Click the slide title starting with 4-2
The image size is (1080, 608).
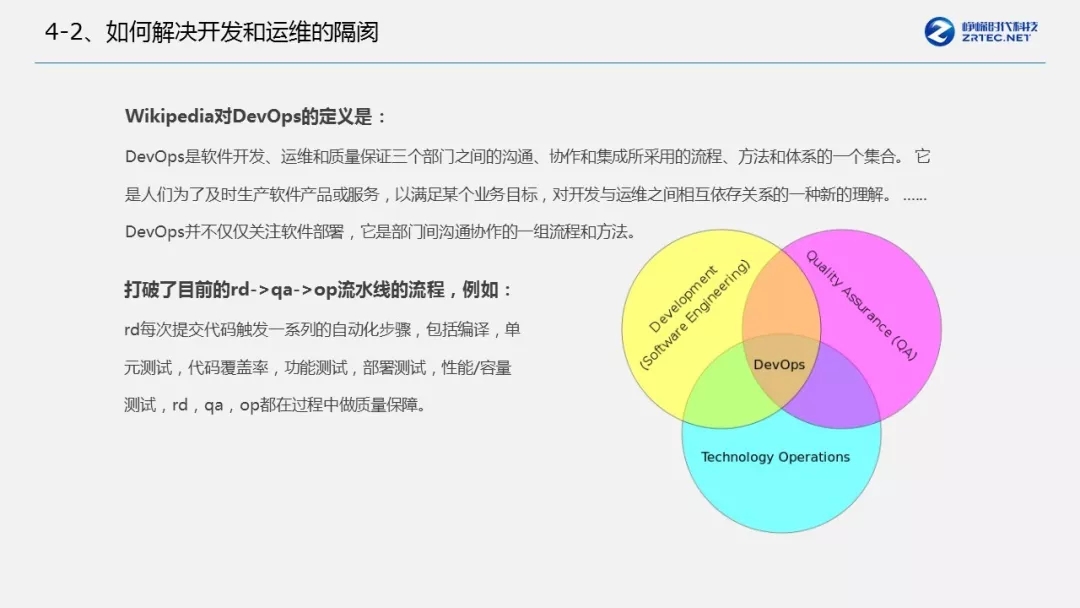[212, 32]
